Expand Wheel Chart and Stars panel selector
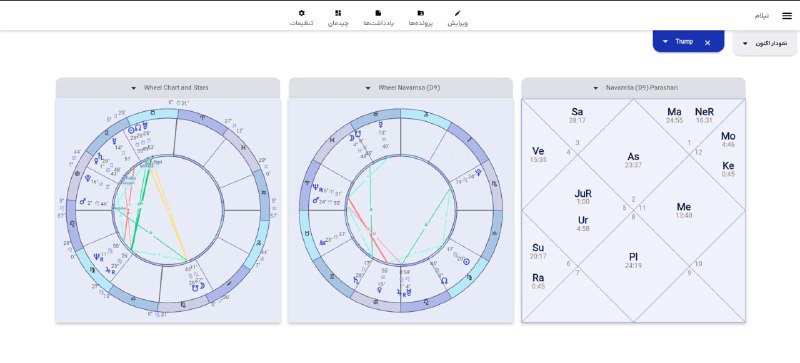800x363 pixels. [x=134, y=88]
